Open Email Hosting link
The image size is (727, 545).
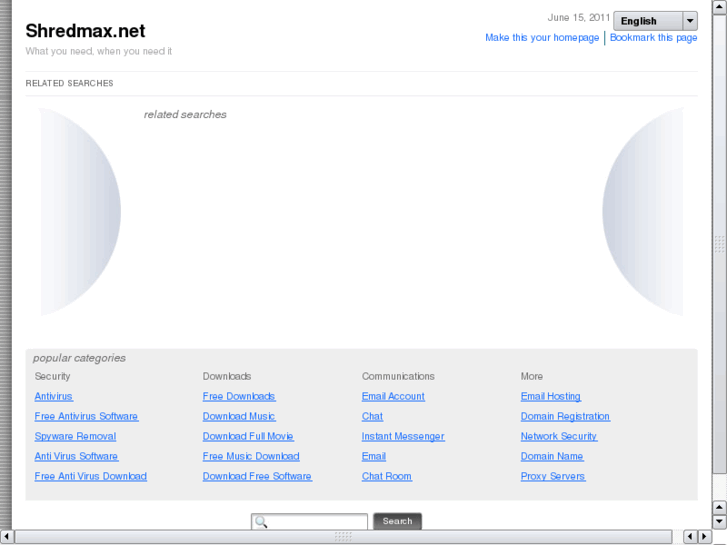tap(551, 397)
